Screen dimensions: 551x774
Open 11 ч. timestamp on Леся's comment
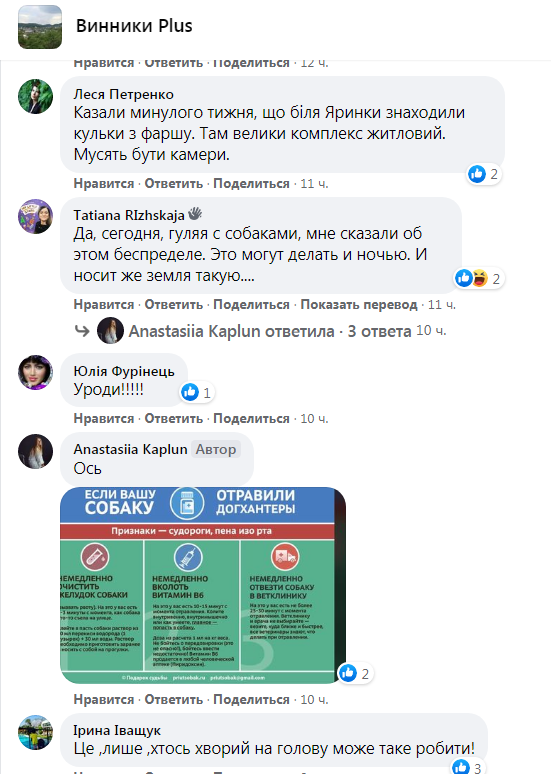(315, 184)
